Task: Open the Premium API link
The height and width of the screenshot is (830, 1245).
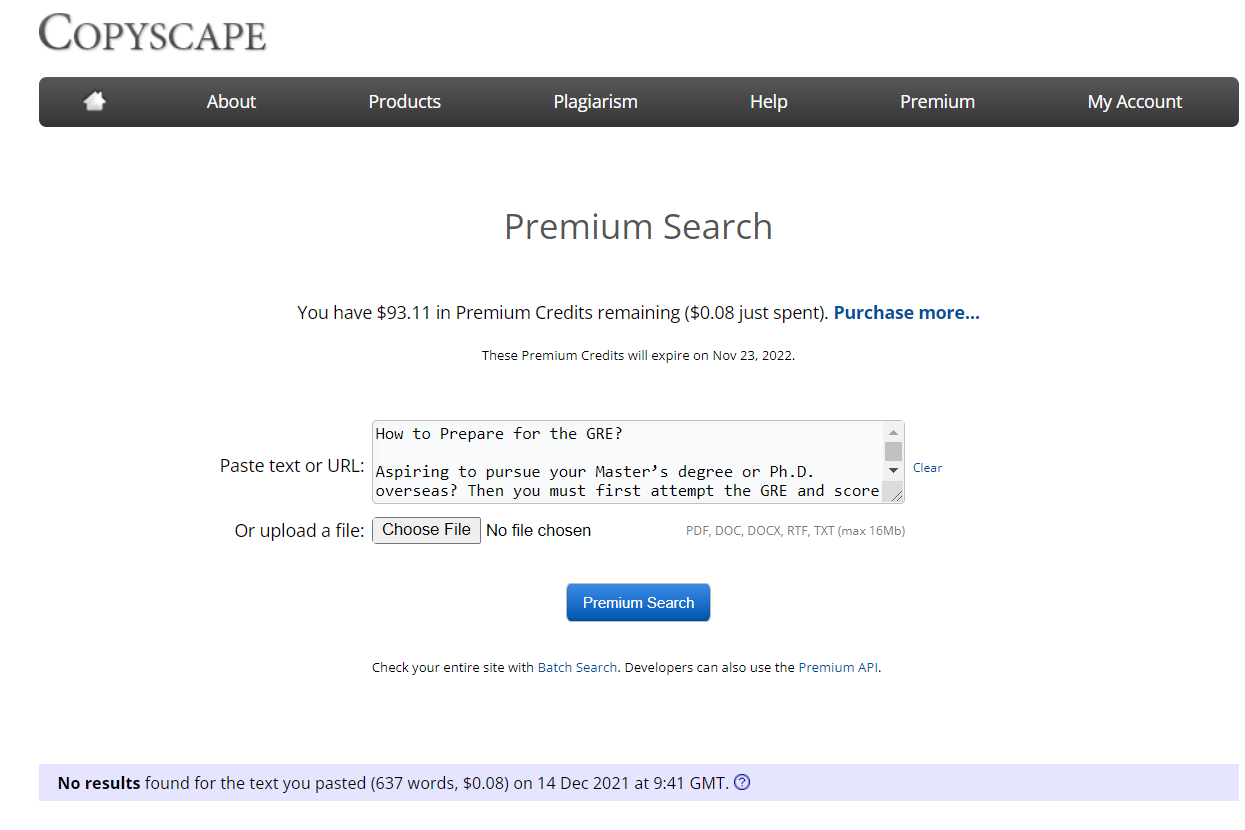Action: (x=839, y=667)
